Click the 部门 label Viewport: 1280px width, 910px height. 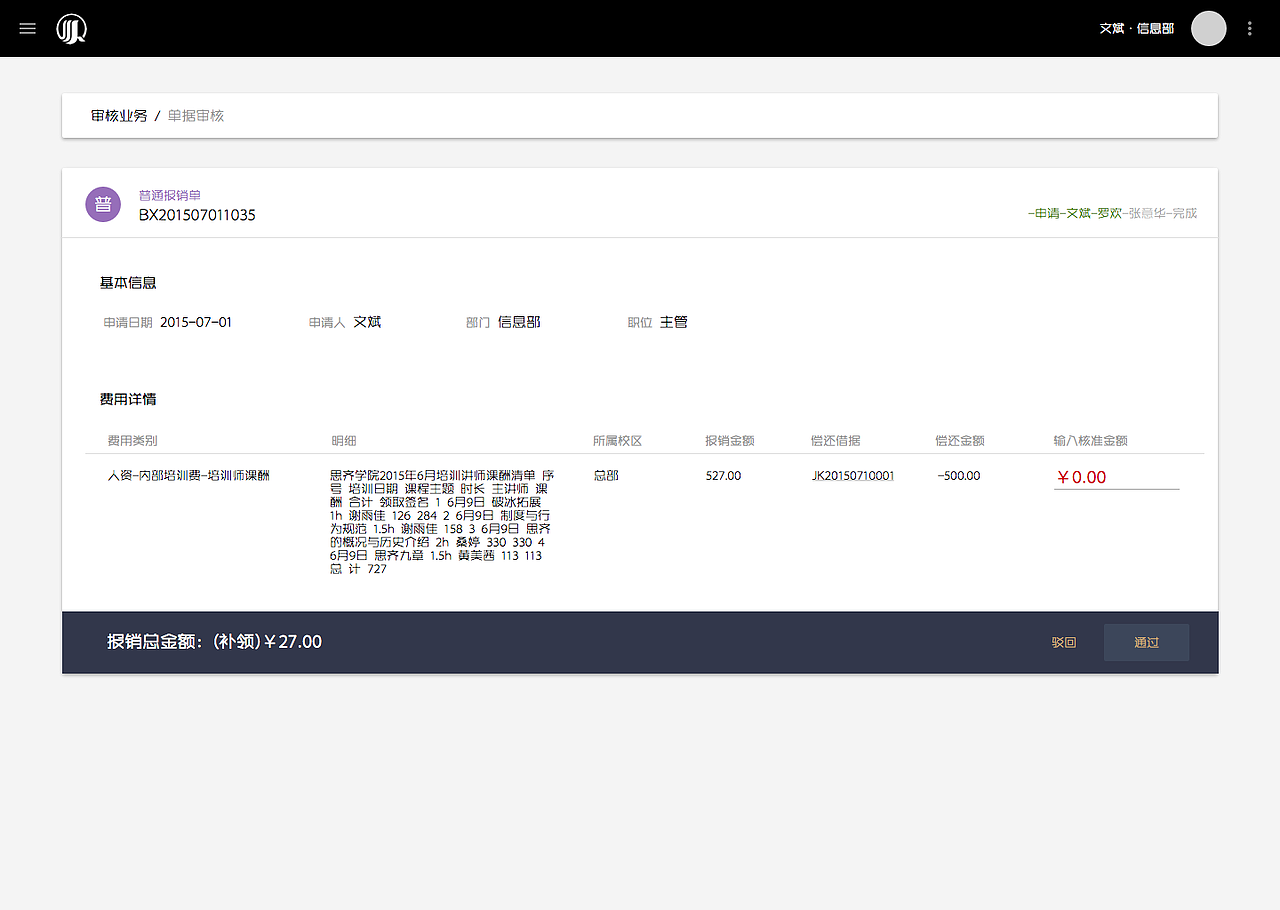click(x=478, y=323)
